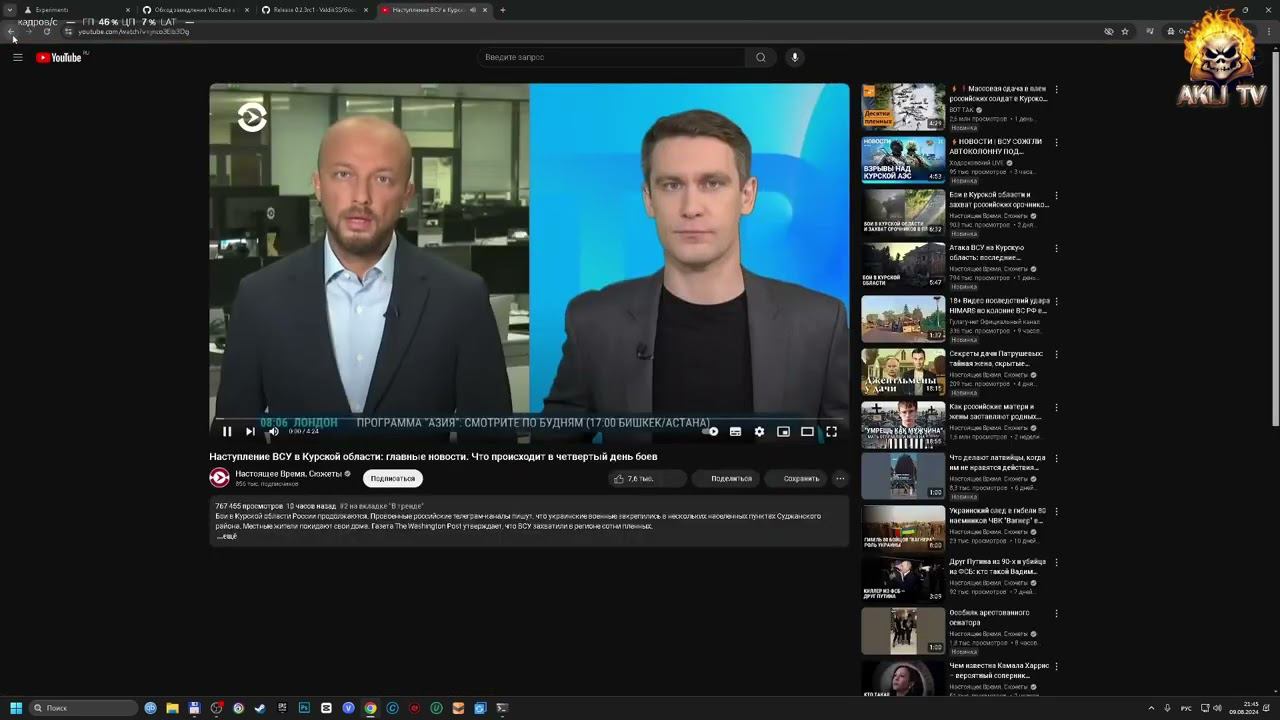Open the clock showing 21:45 in taskbar
Image resolution: width=1280 pixels, height=720 pixels.
tap(1244, 708)
